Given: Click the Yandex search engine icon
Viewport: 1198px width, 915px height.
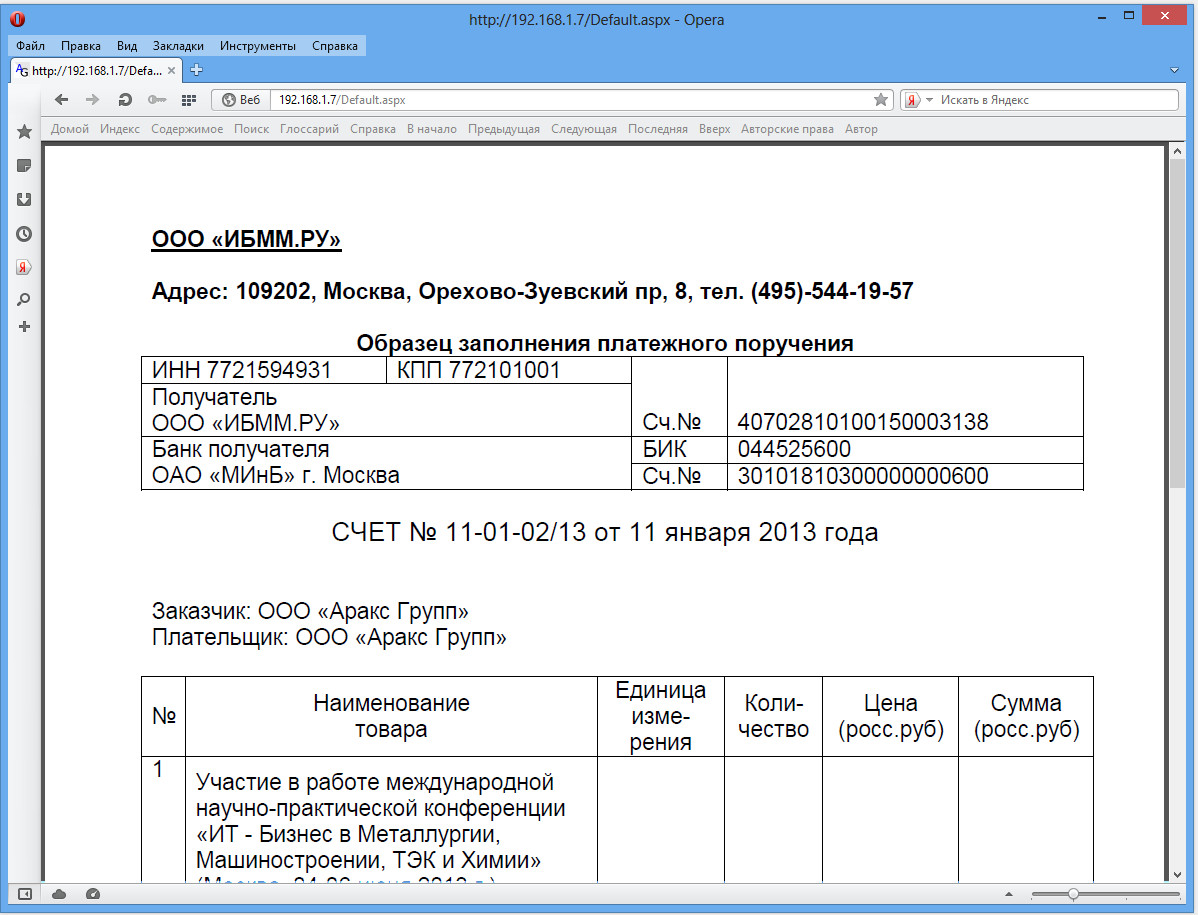Looking at the screenshot, I should click(x=912, y=100).
